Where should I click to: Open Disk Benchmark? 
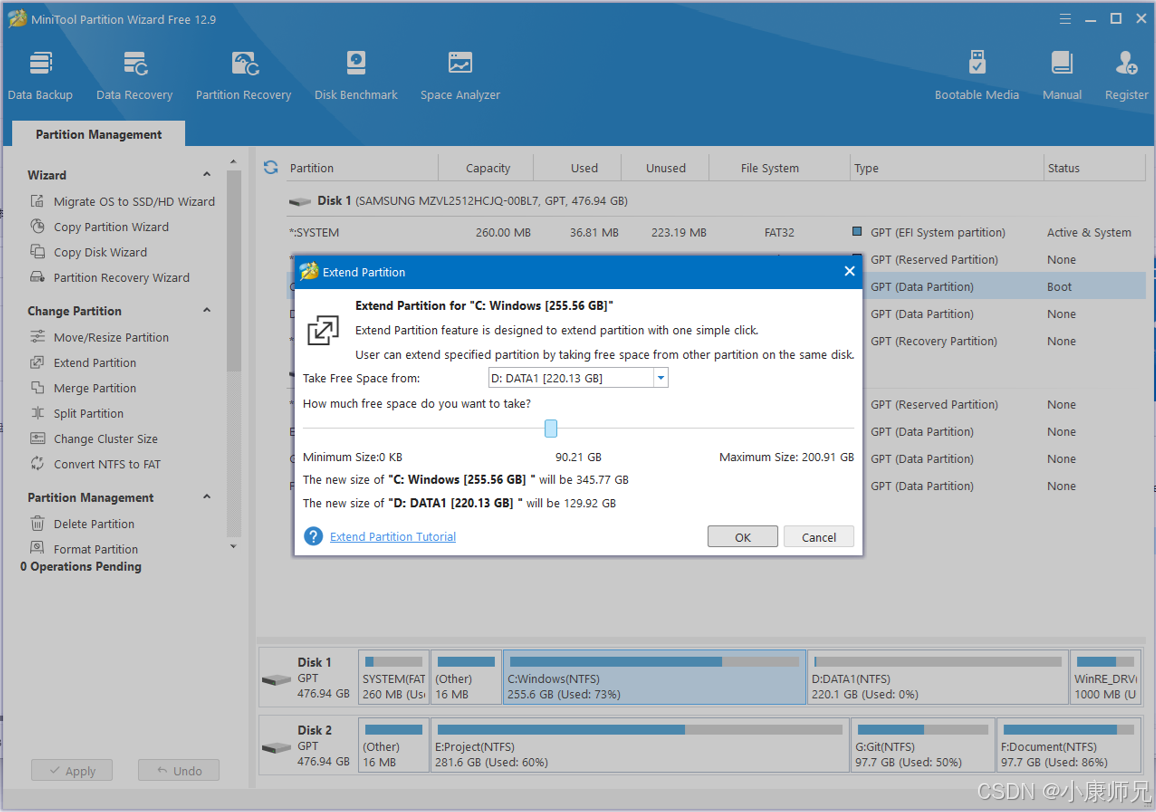(x=356, y=76)
